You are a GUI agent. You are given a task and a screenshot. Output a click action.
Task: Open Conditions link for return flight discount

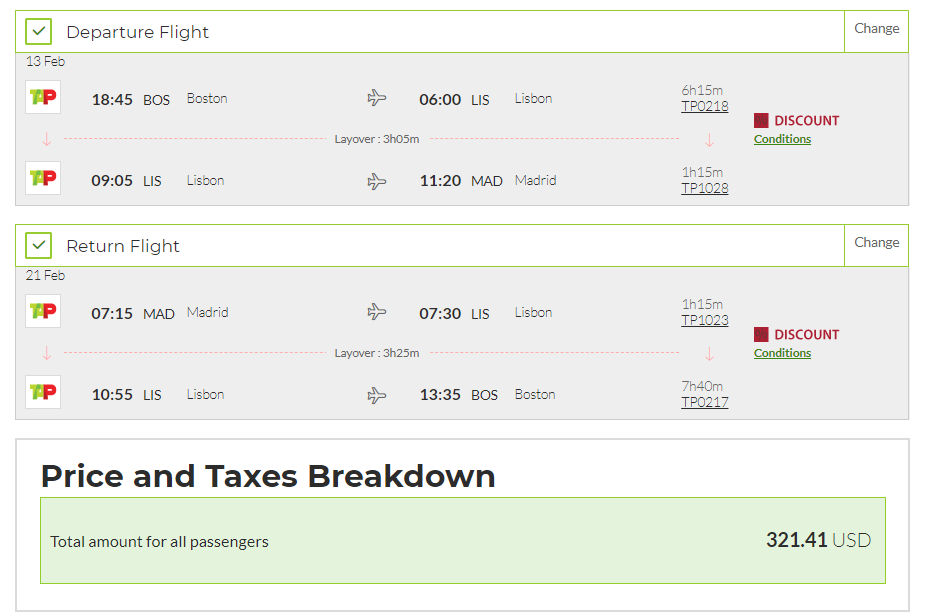click(782, 353)
